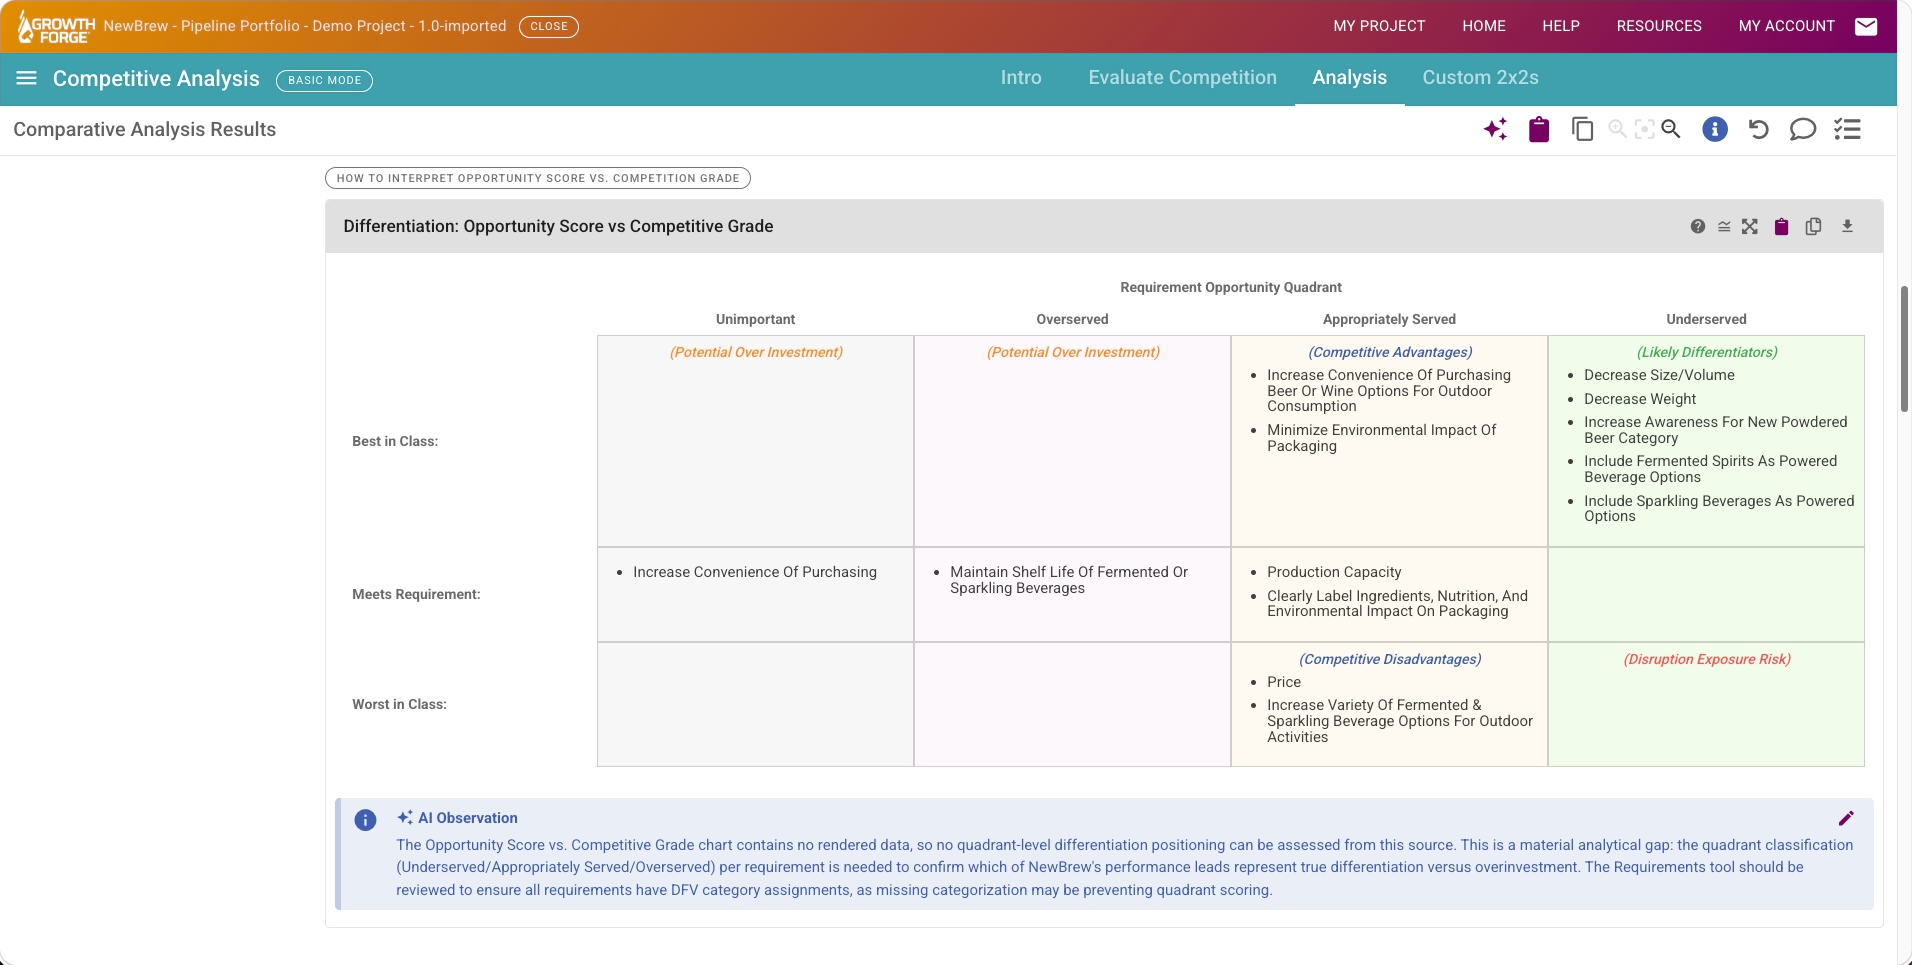Click the page's vertical scrollbar thumb
Image resolution: width=1912 pixels, height=965 pixels.
tap(1905, 348)
